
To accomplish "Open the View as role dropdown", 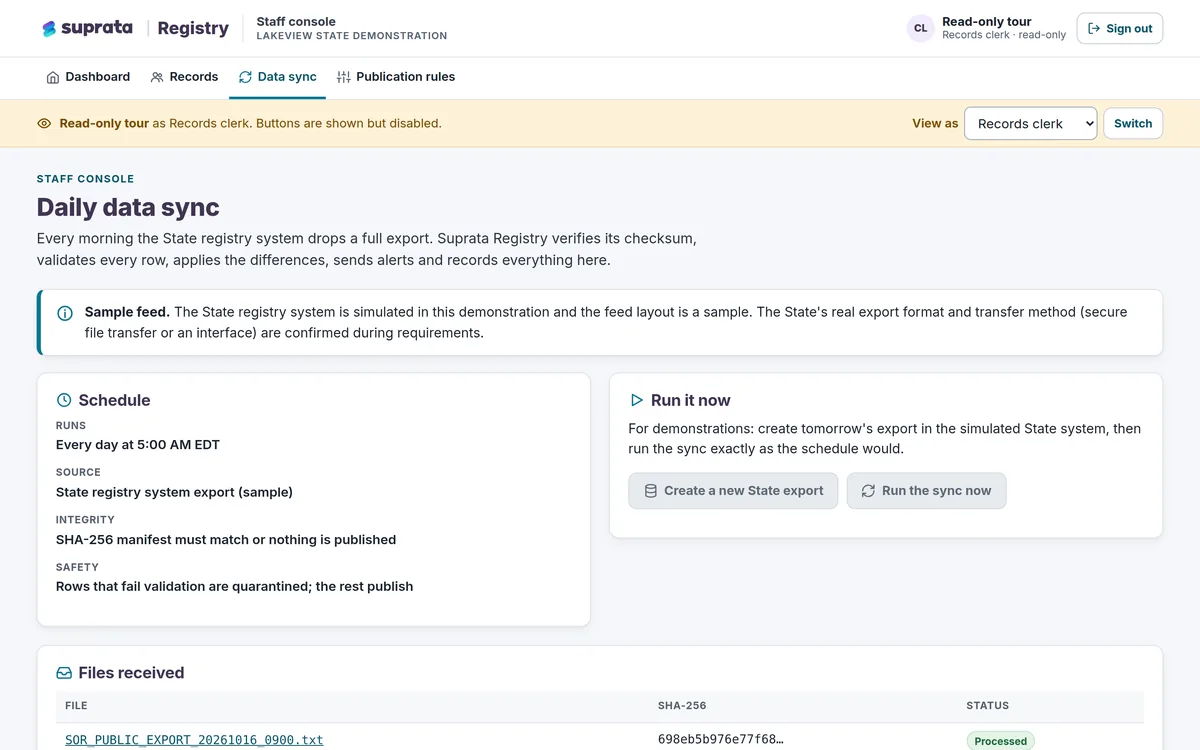I will click(x=1030, y=124).
